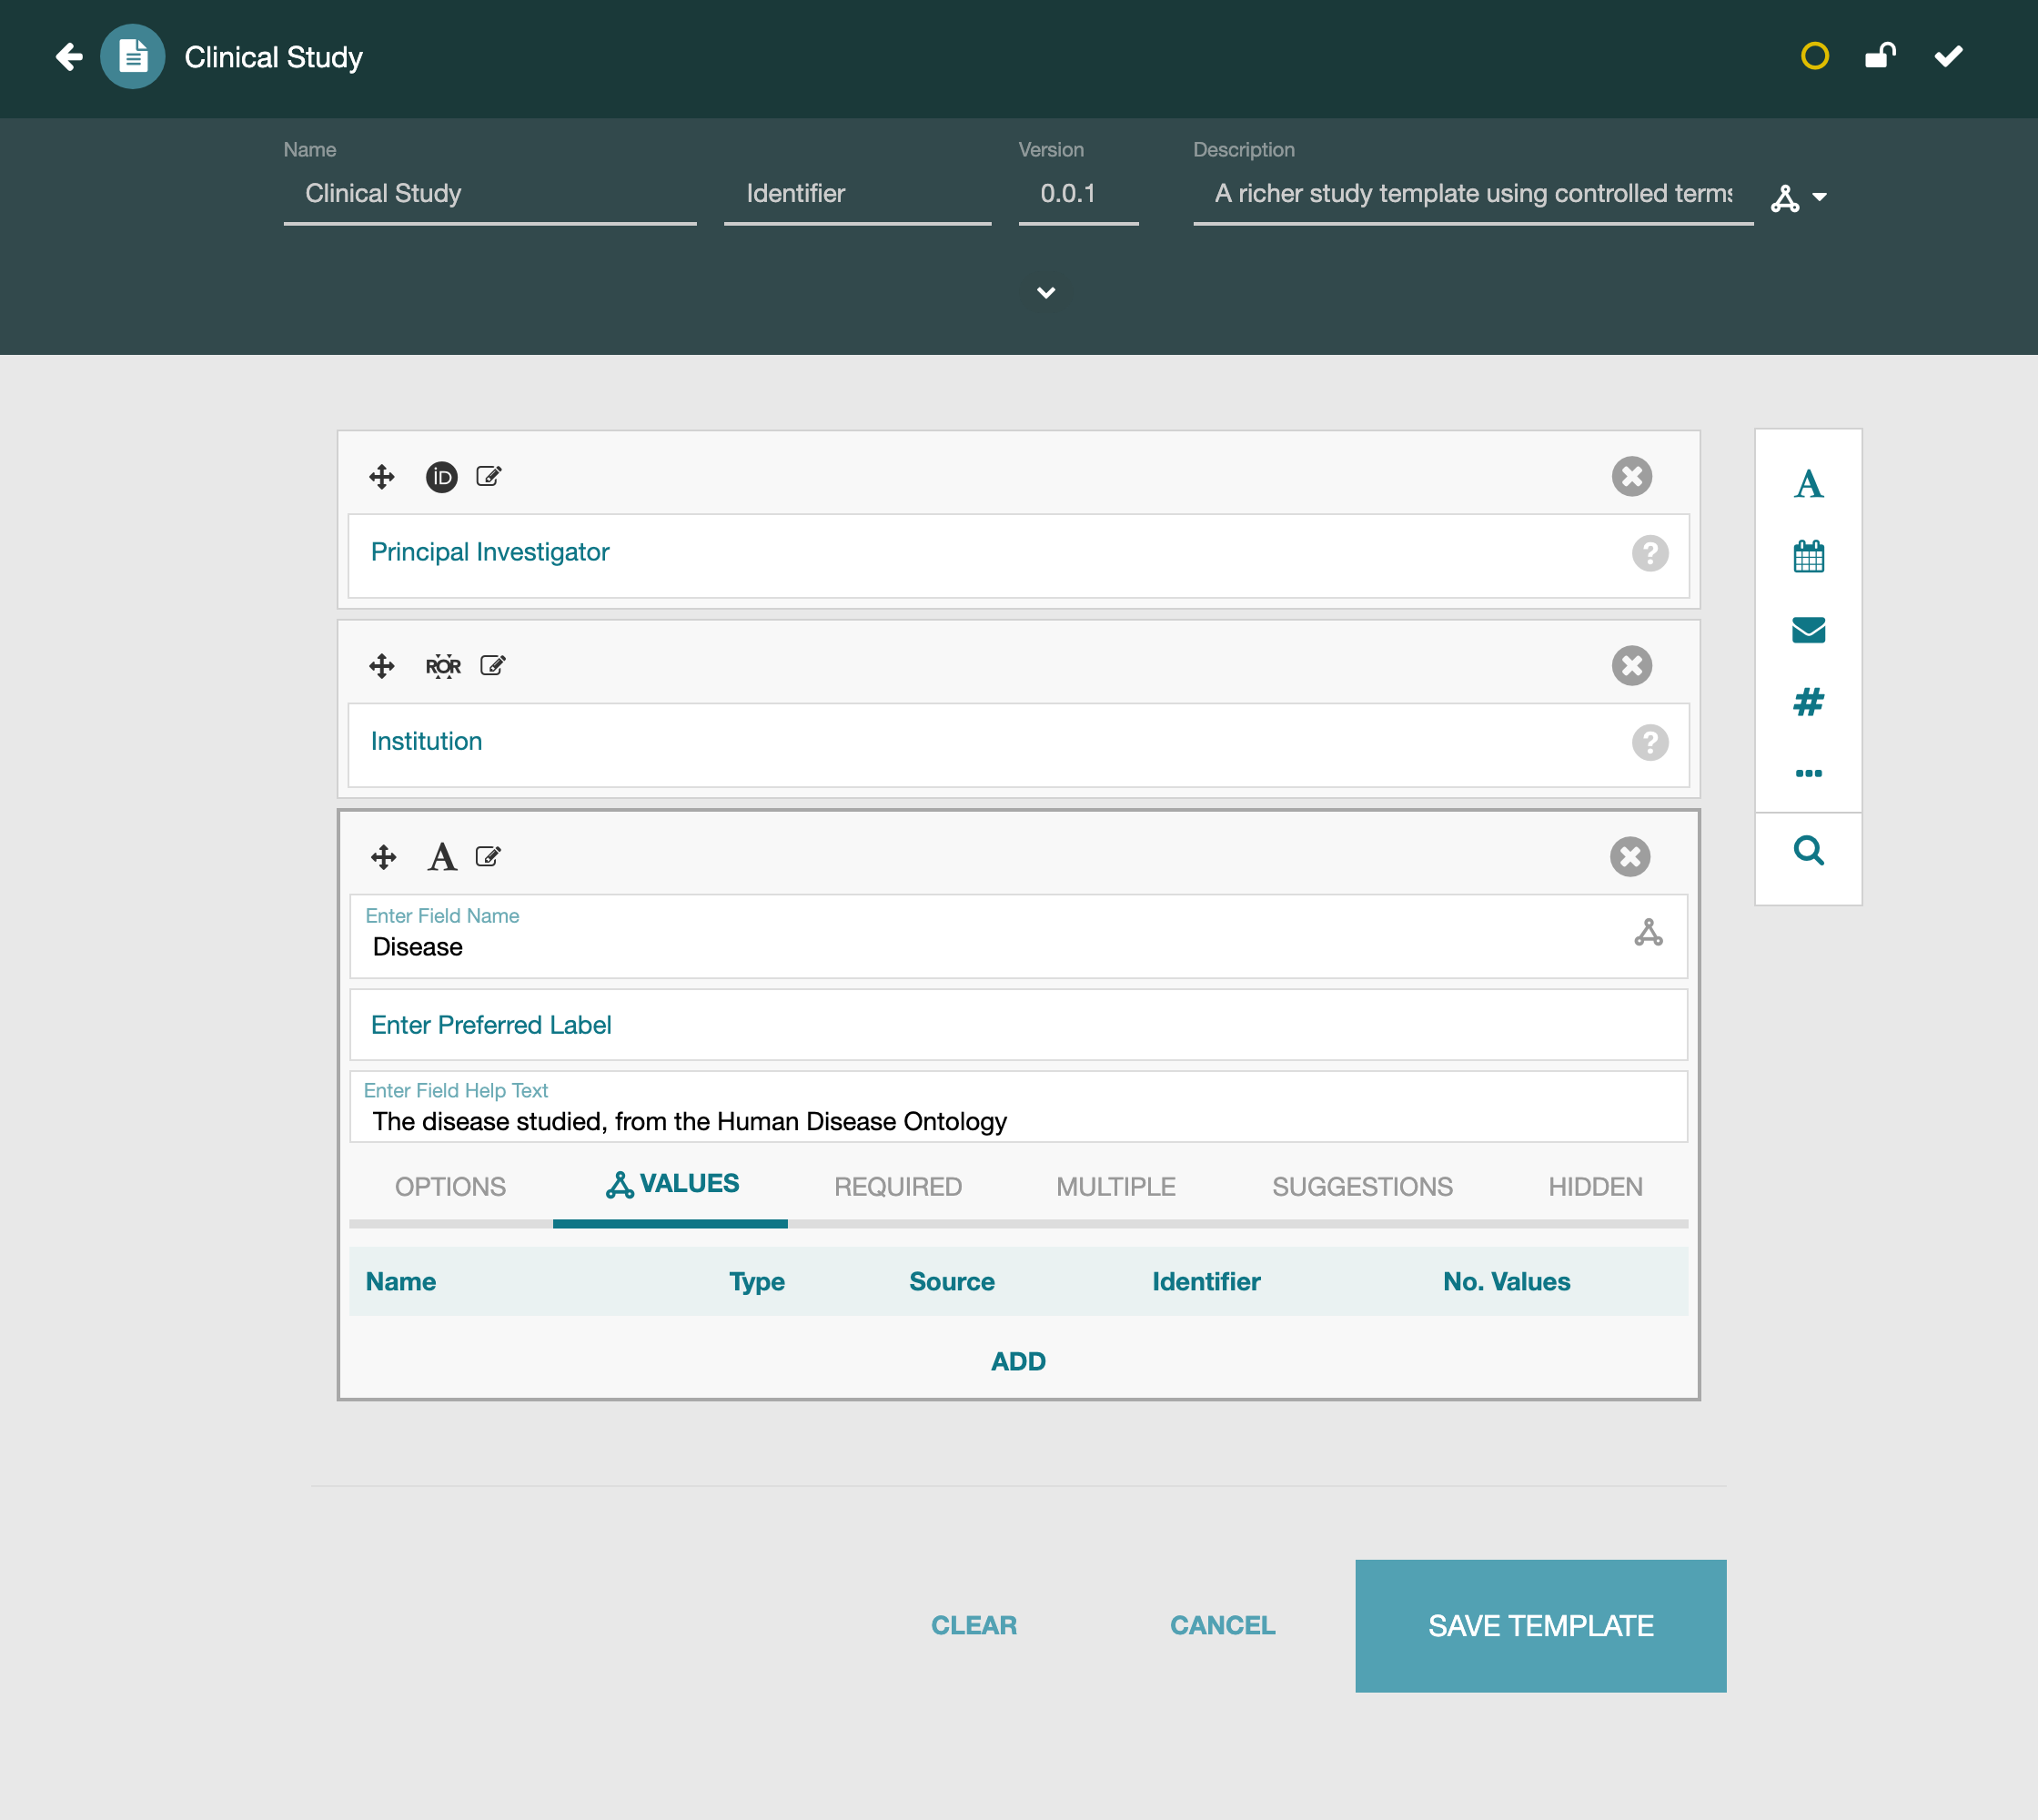Show help for Institution field
This screenshot has height=1820, width=2038.
coord(1650,742)
